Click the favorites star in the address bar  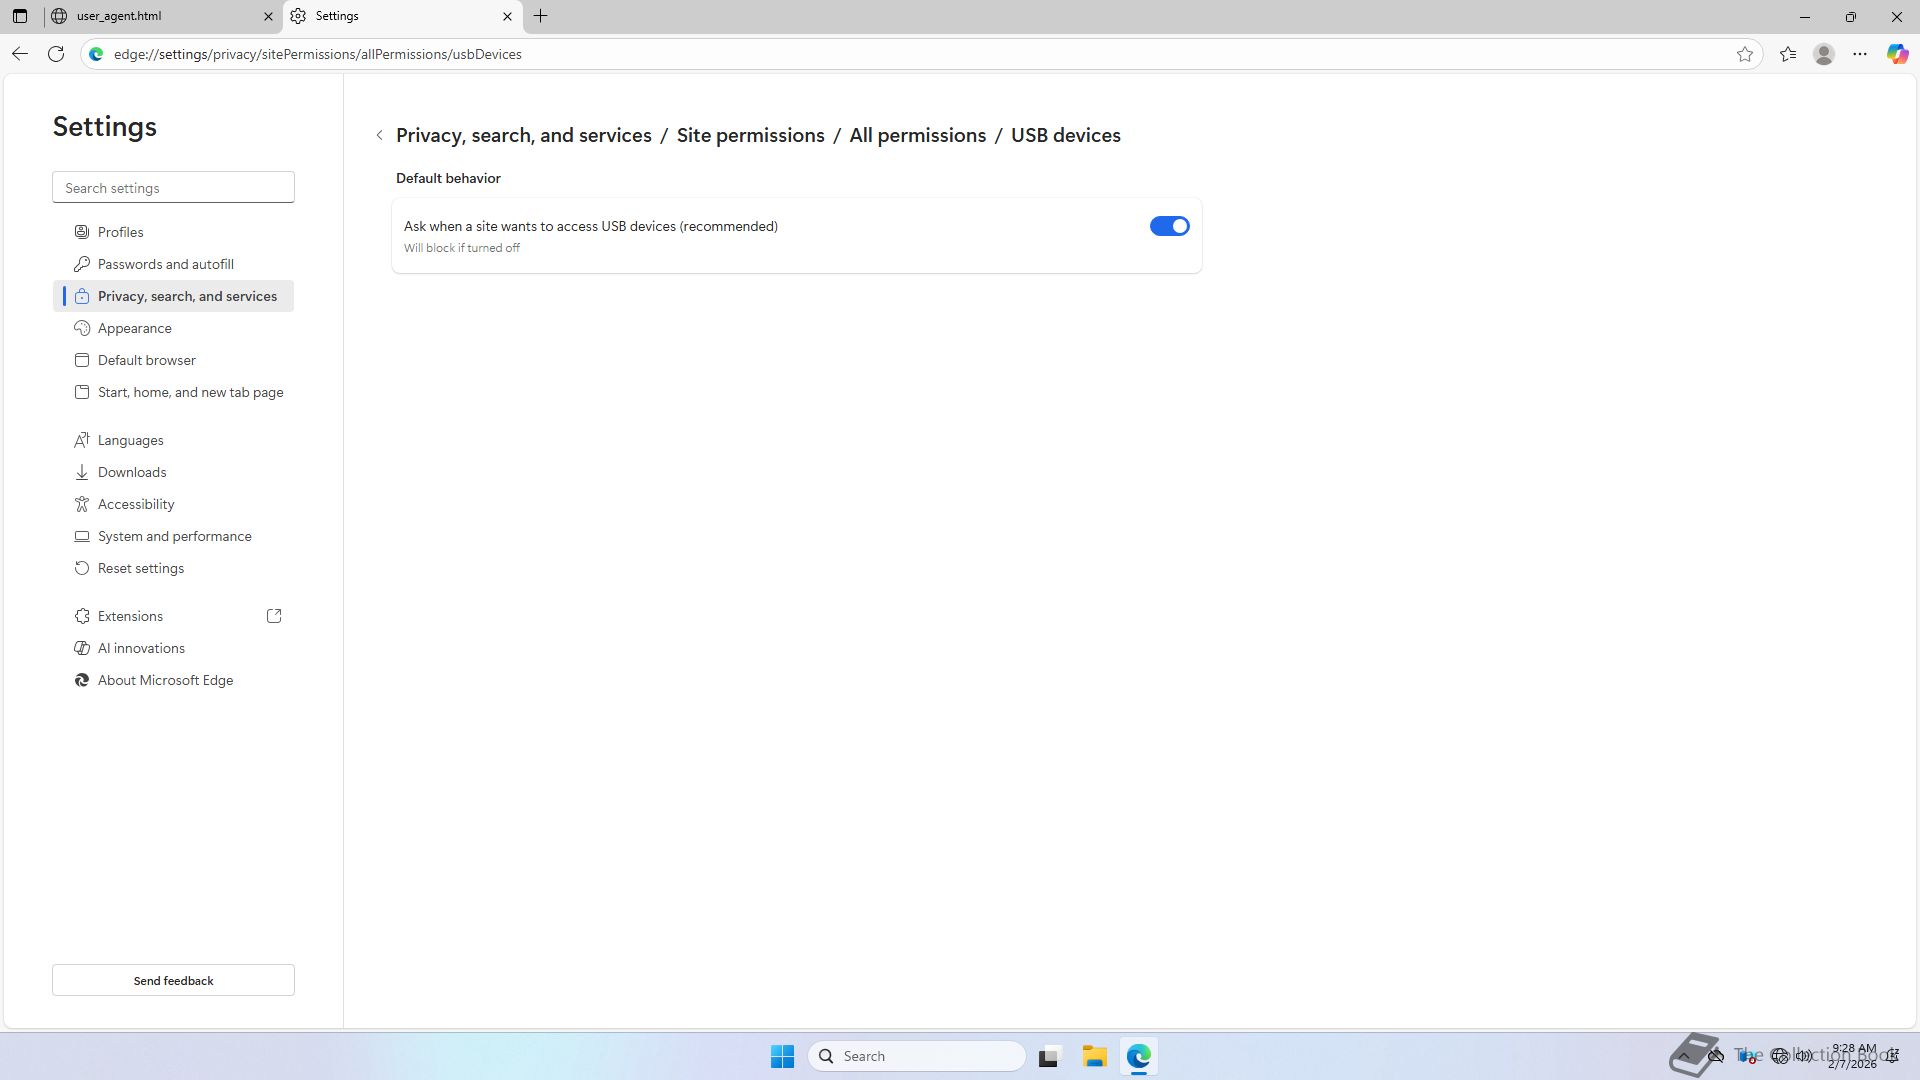1745,54
